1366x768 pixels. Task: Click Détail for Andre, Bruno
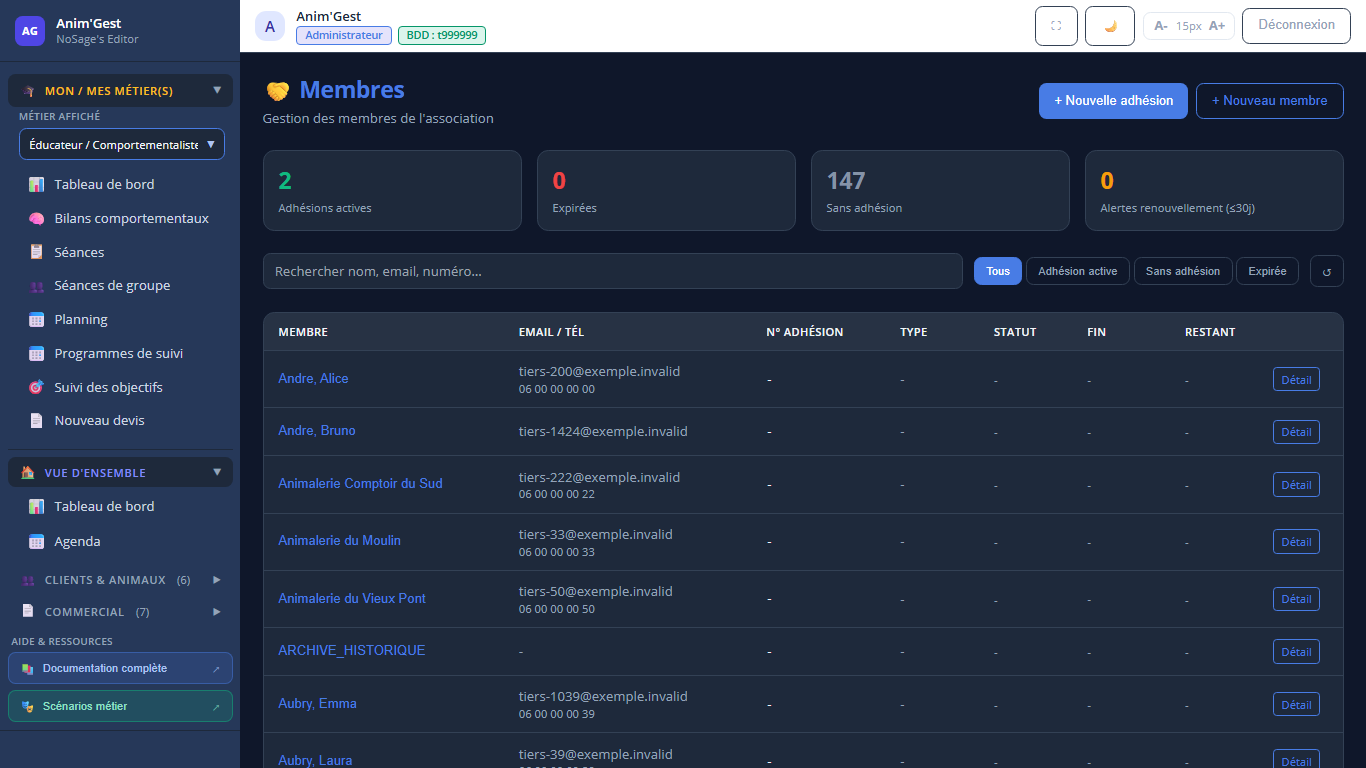[1296, 432]
